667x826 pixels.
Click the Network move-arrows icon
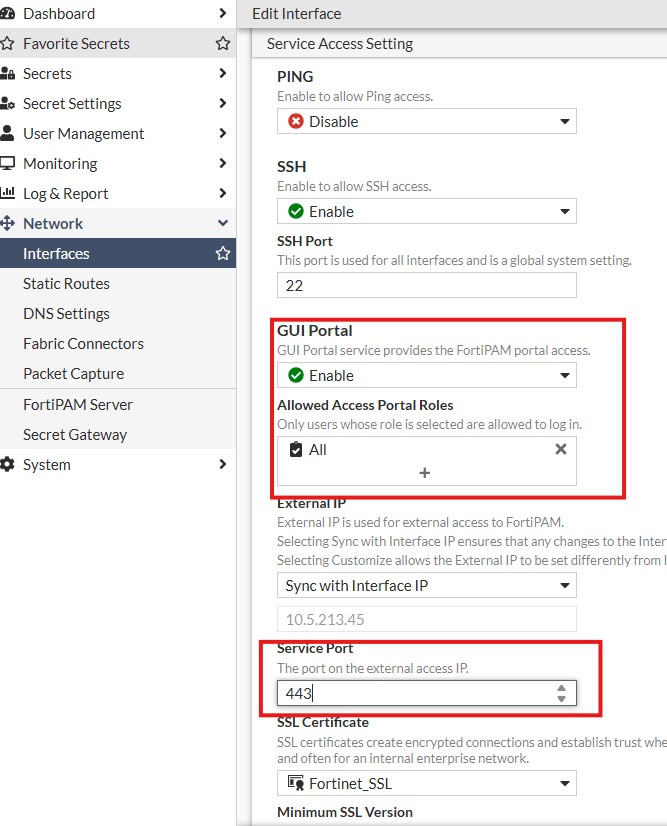7,223
